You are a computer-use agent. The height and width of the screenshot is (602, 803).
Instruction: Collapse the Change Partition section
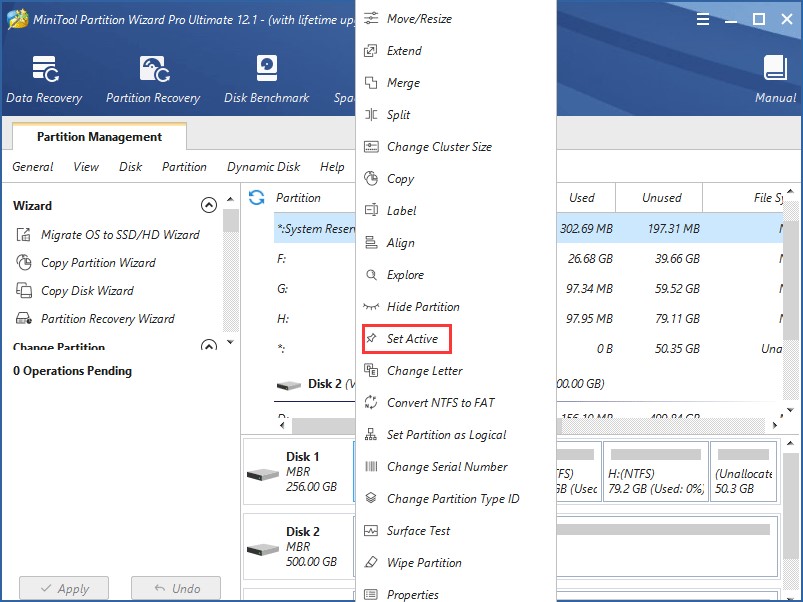coord(209,346)
